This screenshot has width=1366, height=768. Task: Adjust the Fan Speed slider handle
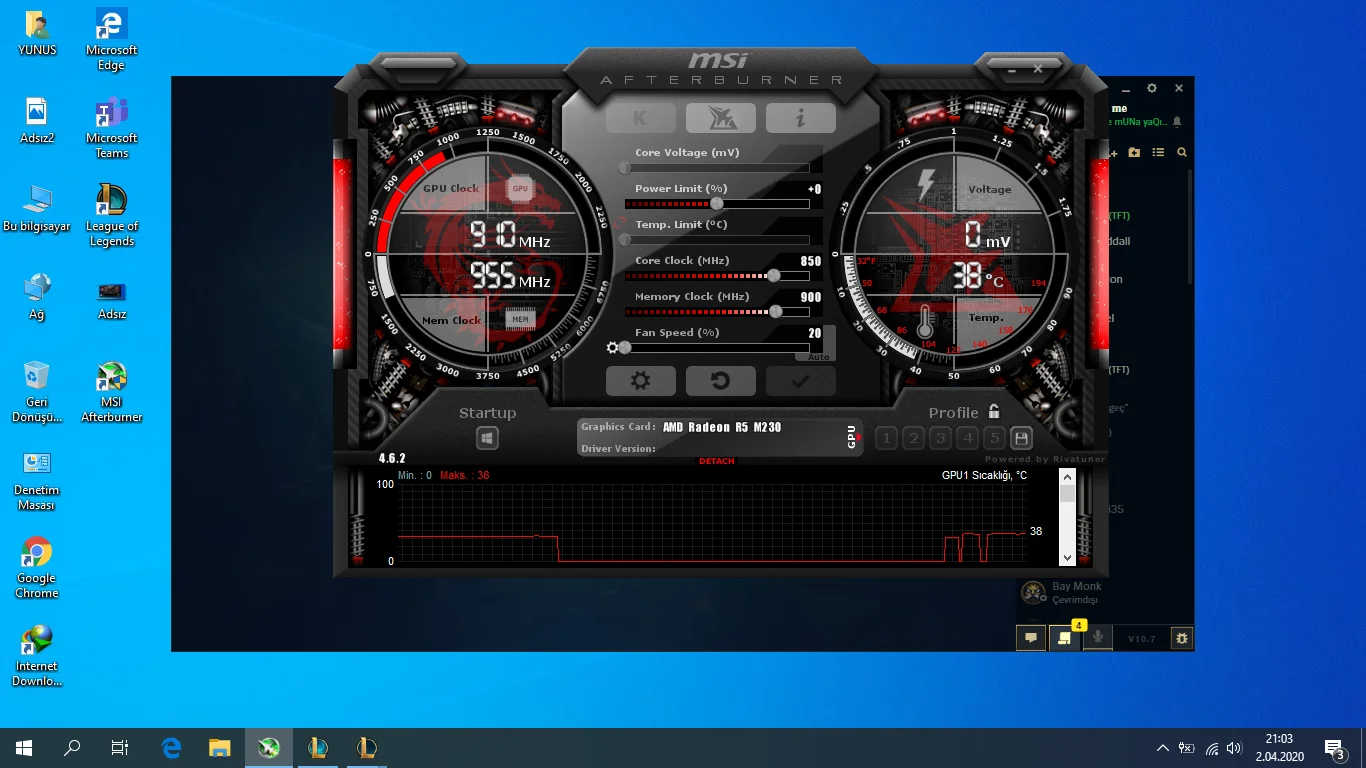coord(625,348)
